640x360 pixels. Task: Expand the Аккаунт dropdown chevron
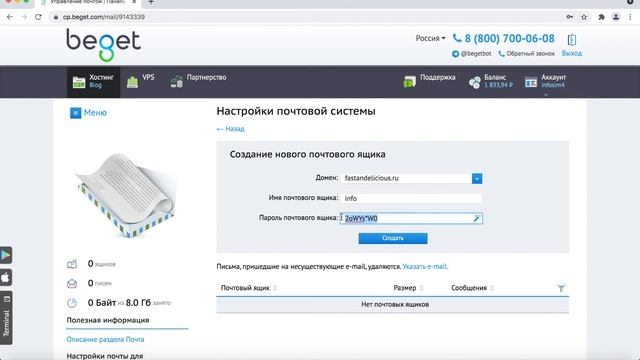[x=546, y=95]
